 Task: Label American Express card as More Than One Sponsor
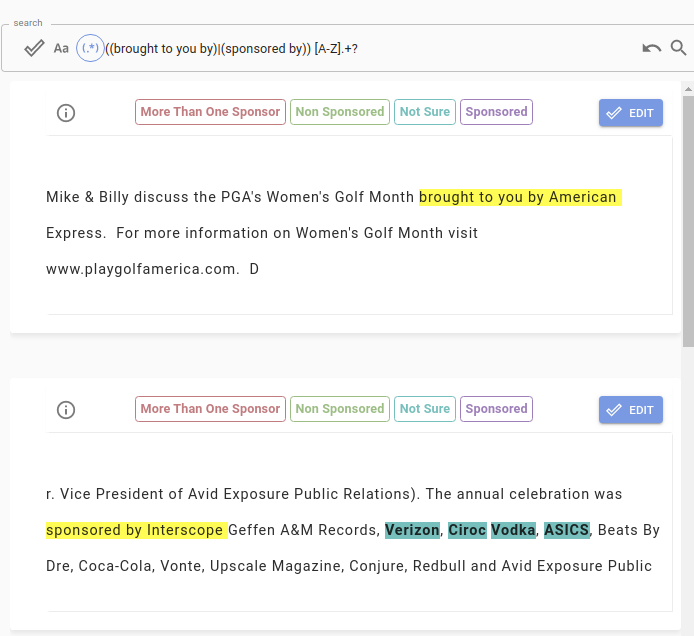click(x=210, y=112)
